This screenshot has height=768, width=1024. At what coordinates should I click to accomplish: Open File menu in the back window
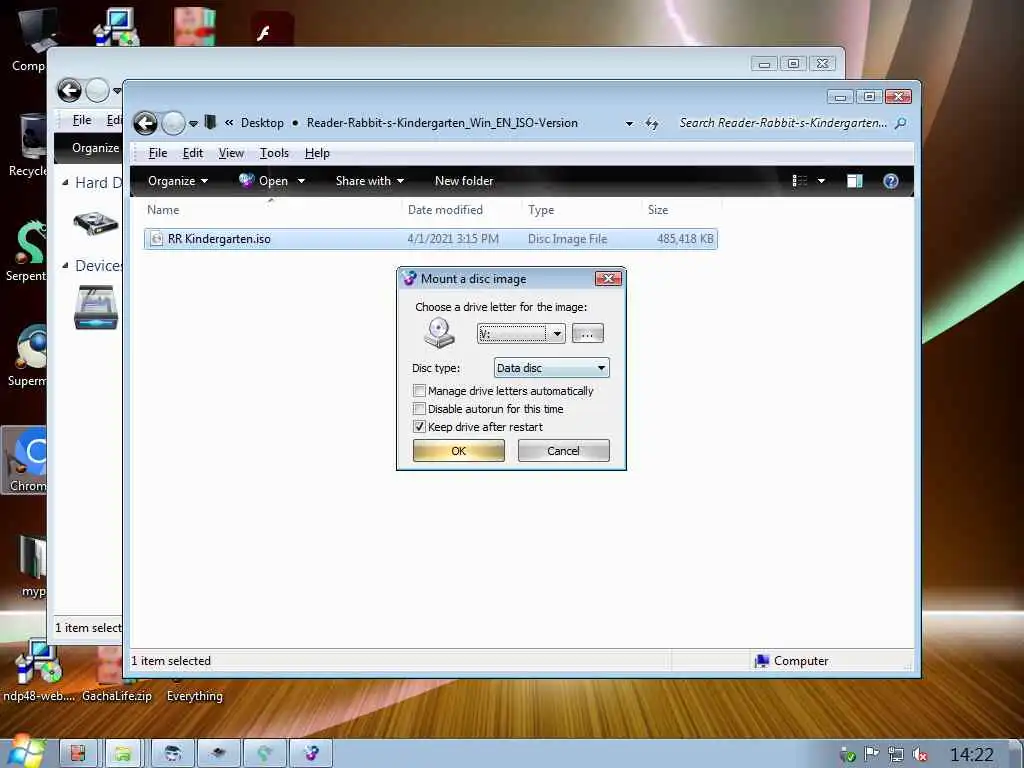click(82, 120)
